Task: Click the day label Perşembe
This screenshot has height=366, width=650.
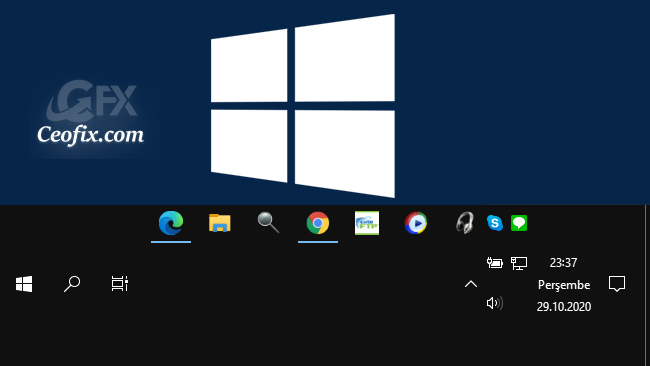Action: [x=564, y=285]
